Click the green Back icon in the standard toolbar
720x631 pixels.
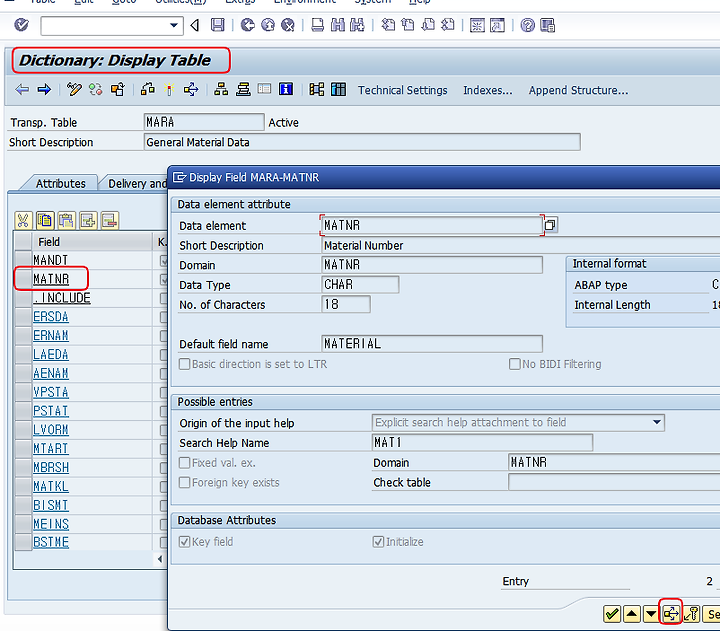pyautogui.click(x=248, y=25)
